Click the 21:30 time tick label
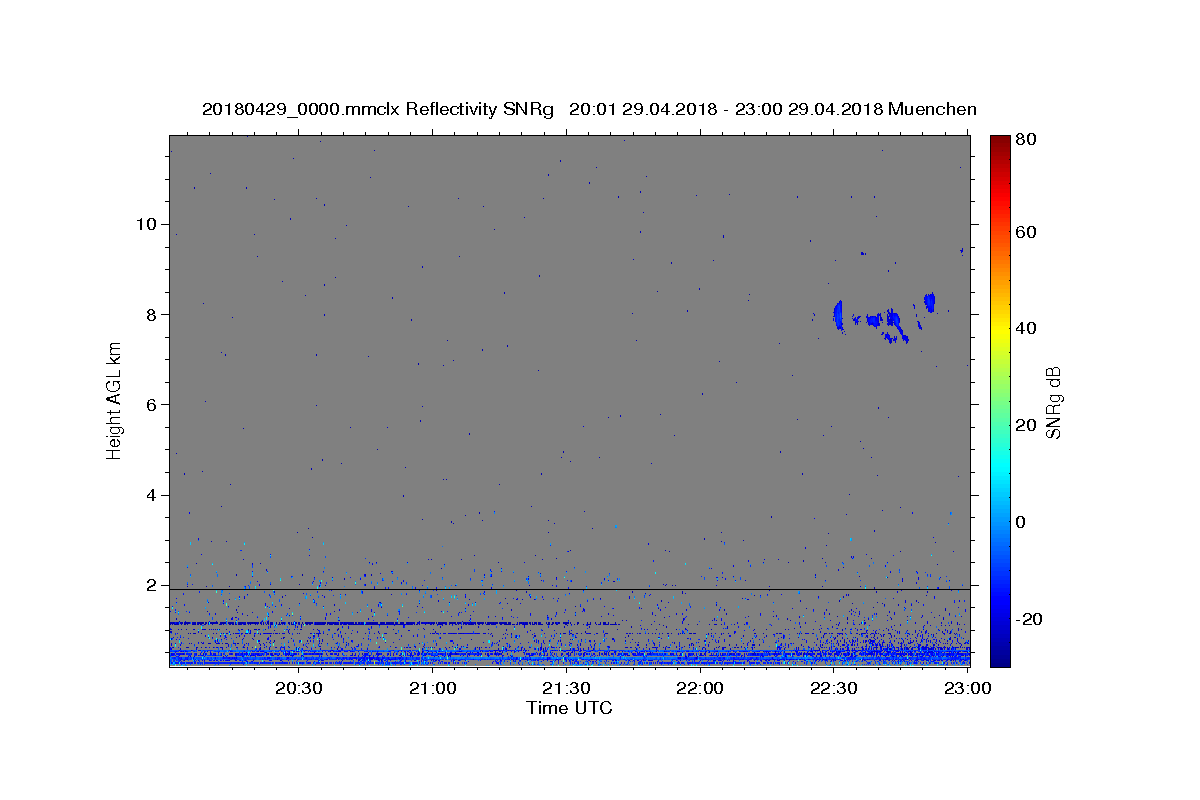This screenshot has width=1200, height=800. 566,688
